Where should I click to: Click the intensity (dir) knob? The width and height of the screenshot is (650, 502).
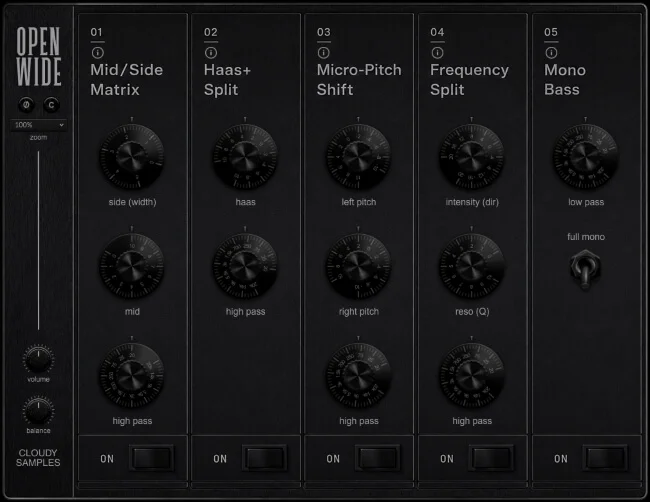tap(471, 157)
